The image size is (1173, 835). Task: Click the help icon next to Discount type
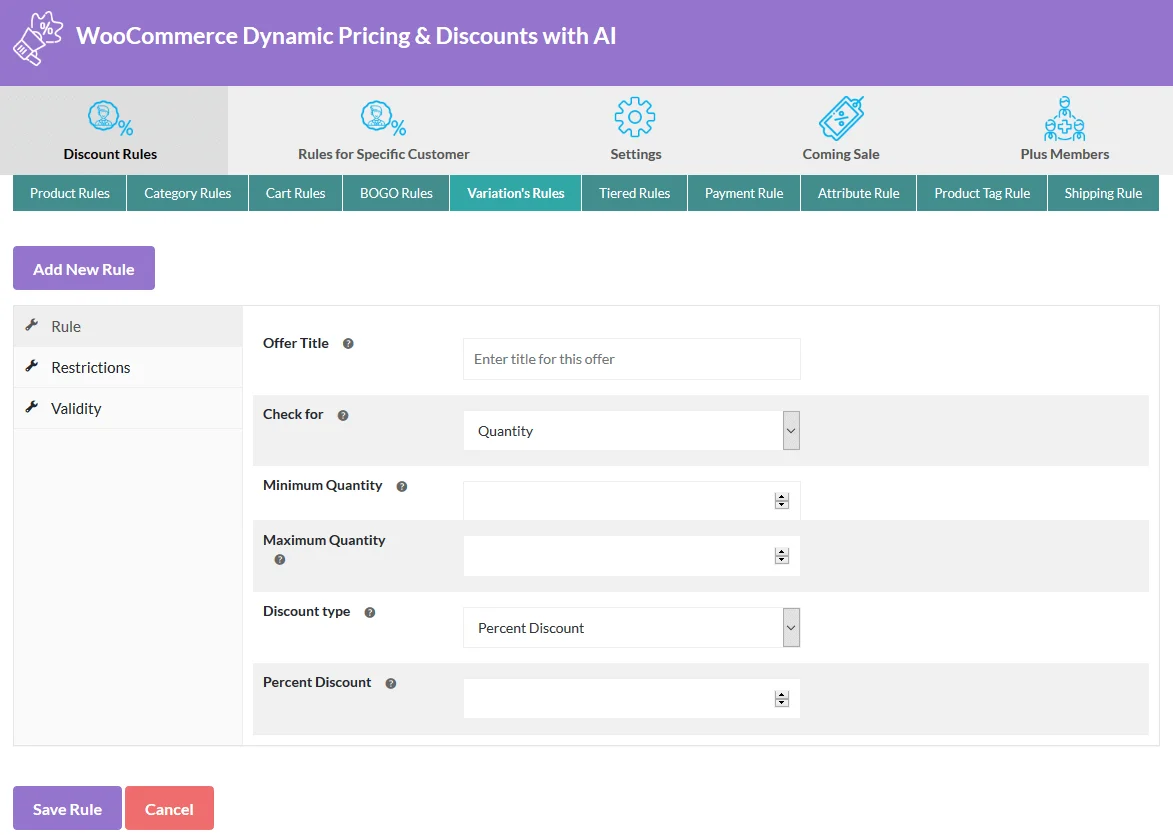[369, 611]
